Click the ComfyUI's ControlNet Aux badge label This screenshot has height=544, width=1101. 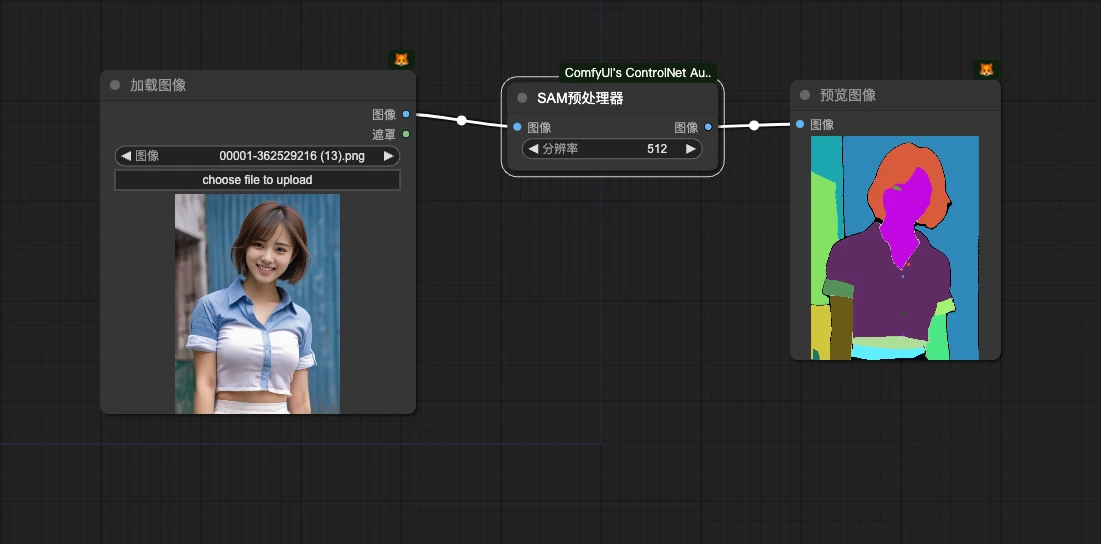tap(638, 73)
